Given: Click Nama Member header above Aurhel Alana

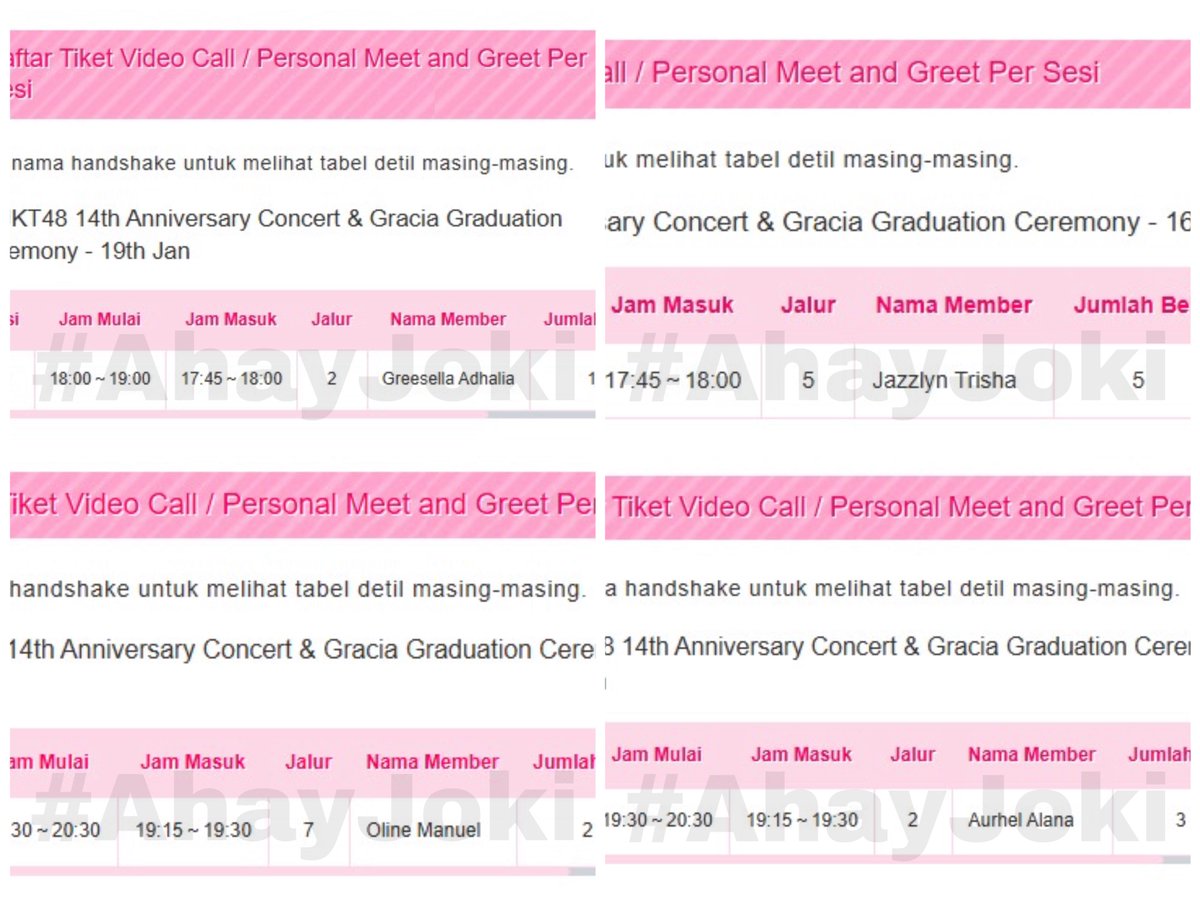Looking at the screenshot, I should [x=1032, y=755].
